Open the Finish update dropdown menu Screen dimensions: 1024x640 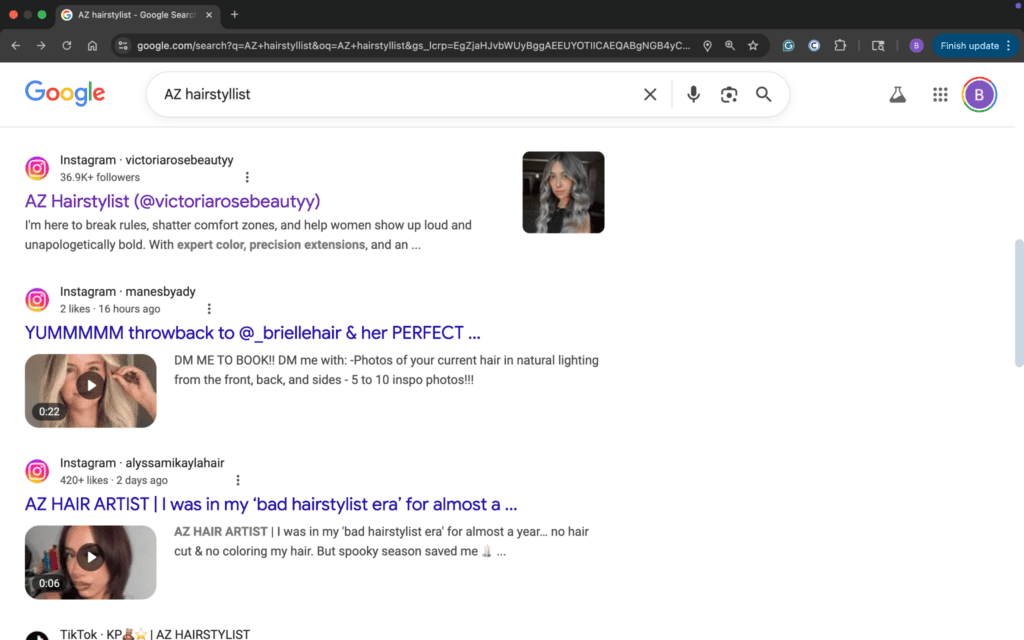pos(1007,45)
